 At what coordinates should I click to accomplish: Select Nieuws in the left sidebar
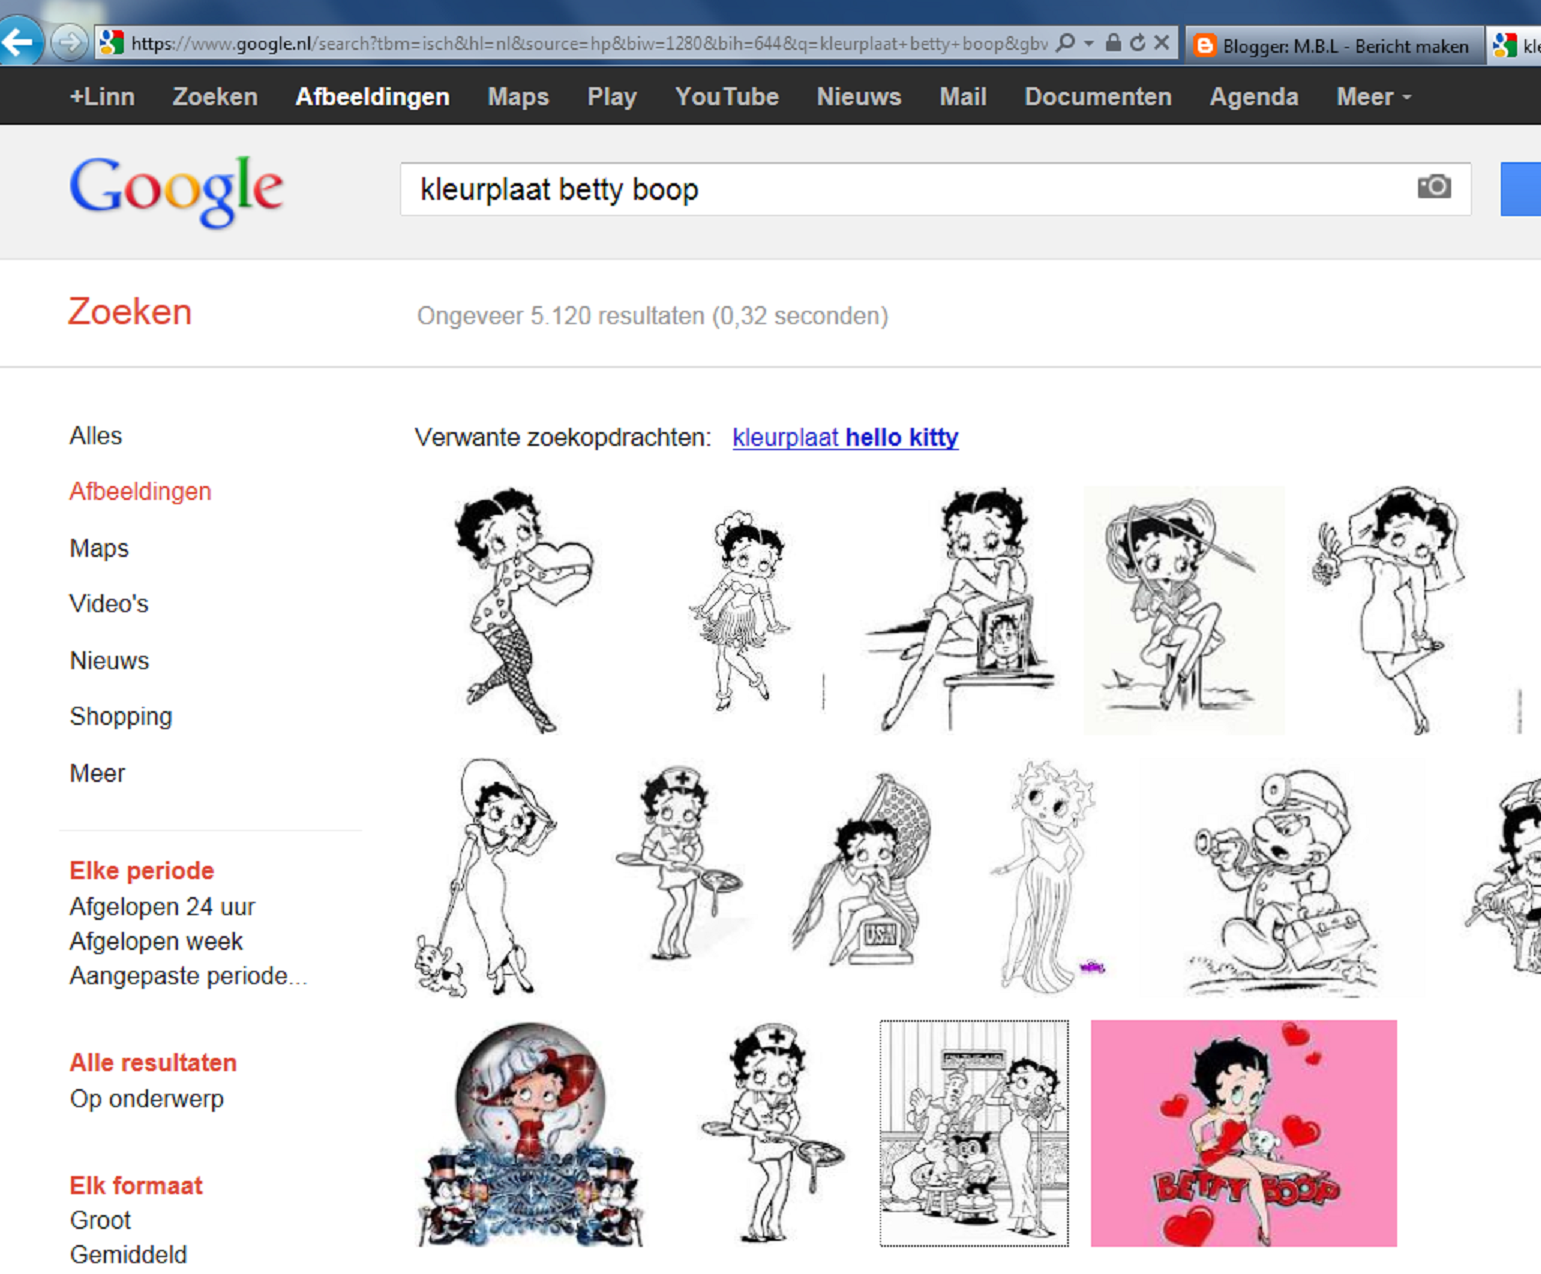coord(109,660)
